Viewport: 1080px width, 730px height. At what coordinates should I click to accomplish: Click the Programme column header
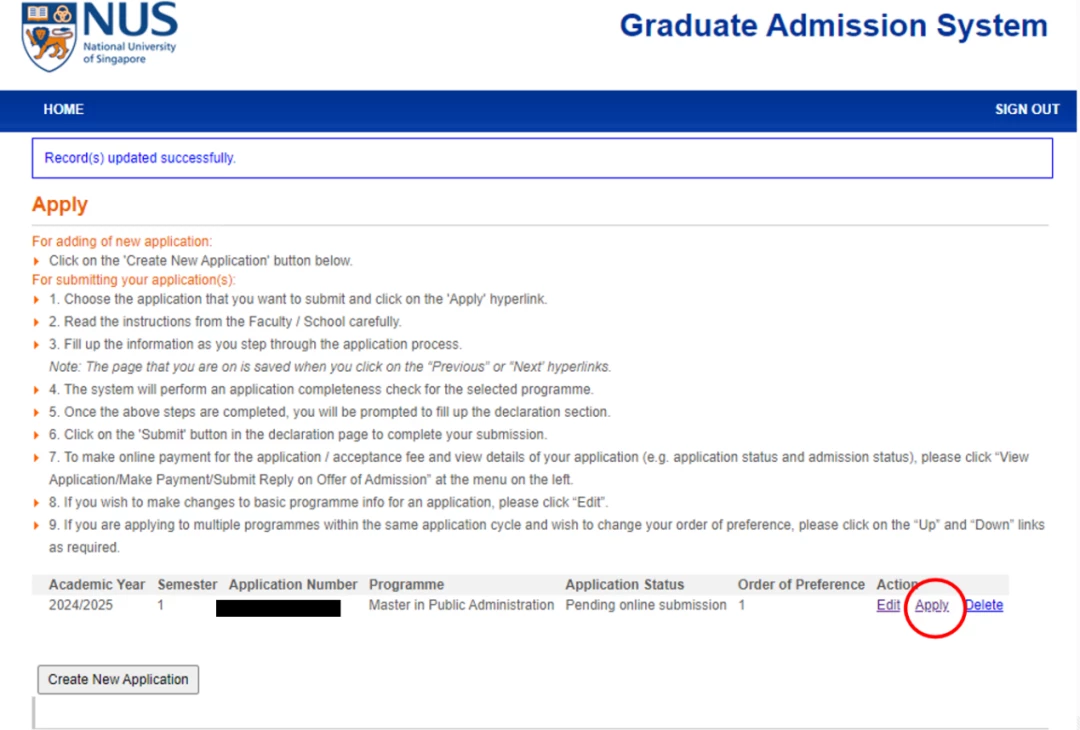tap(406, 585)
